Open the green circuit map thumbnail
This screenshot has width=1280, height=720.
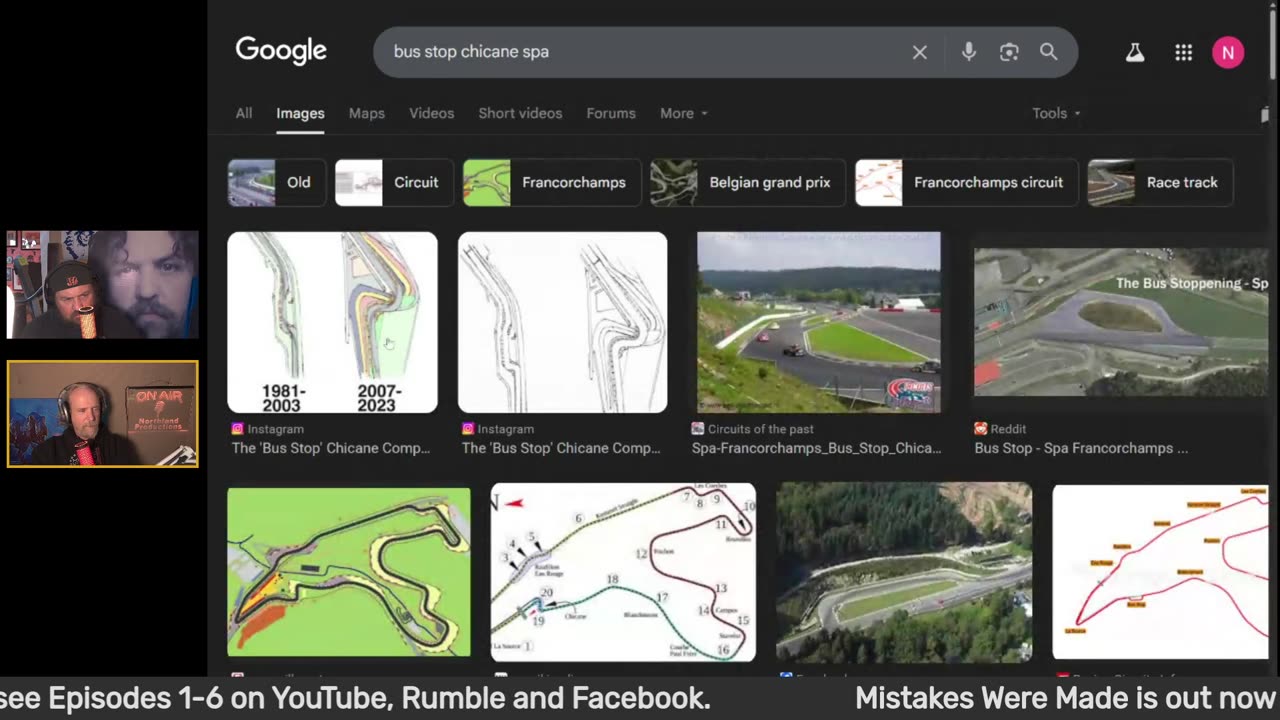(349, 572)
